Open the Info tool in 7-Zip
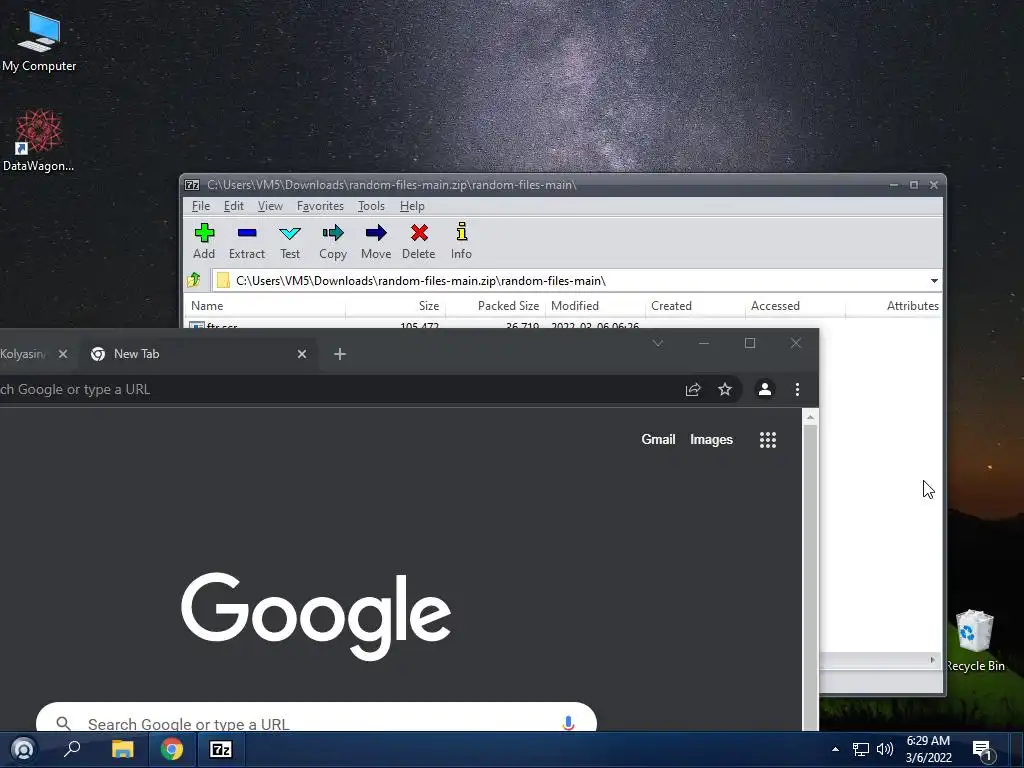The width and height of the screenshot is (1024, 768). pos(461,241)
